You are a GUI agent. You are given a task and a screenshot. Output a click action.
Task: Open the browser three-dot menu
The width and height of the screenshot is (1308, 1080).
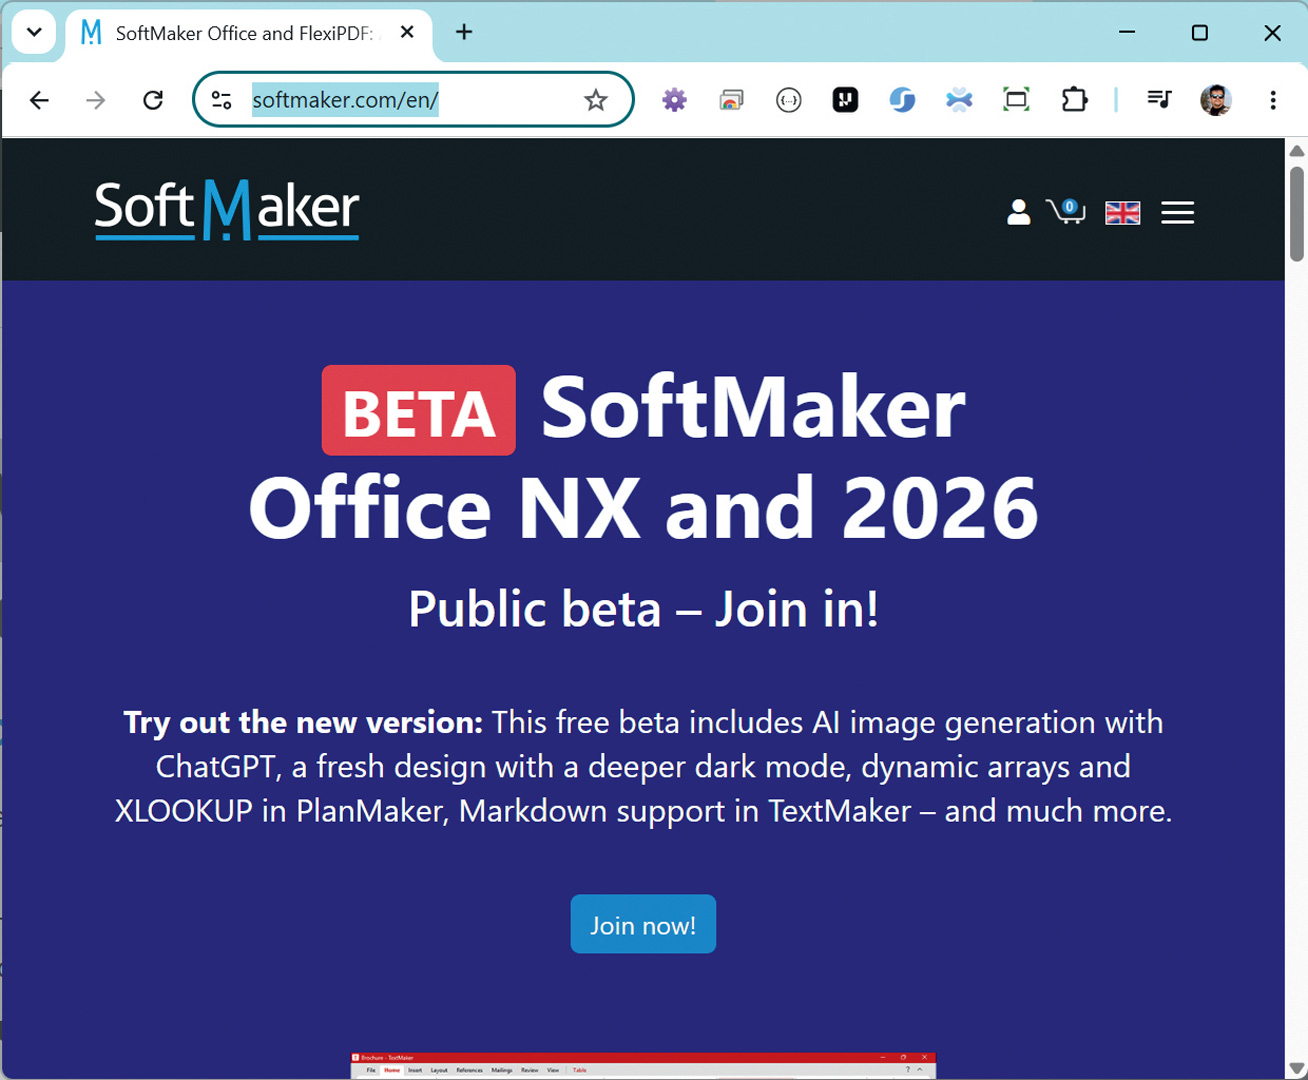1273,100
